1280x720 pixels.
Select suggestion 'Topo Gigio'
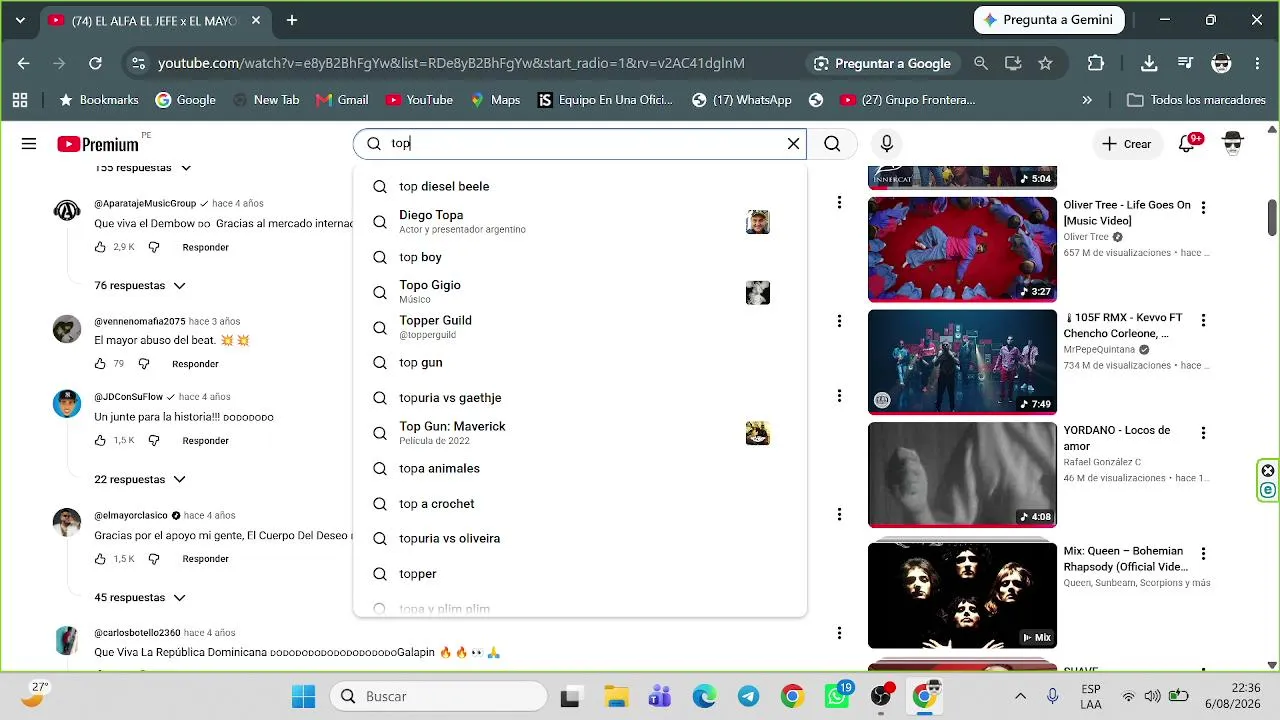[x=580, y=292]
